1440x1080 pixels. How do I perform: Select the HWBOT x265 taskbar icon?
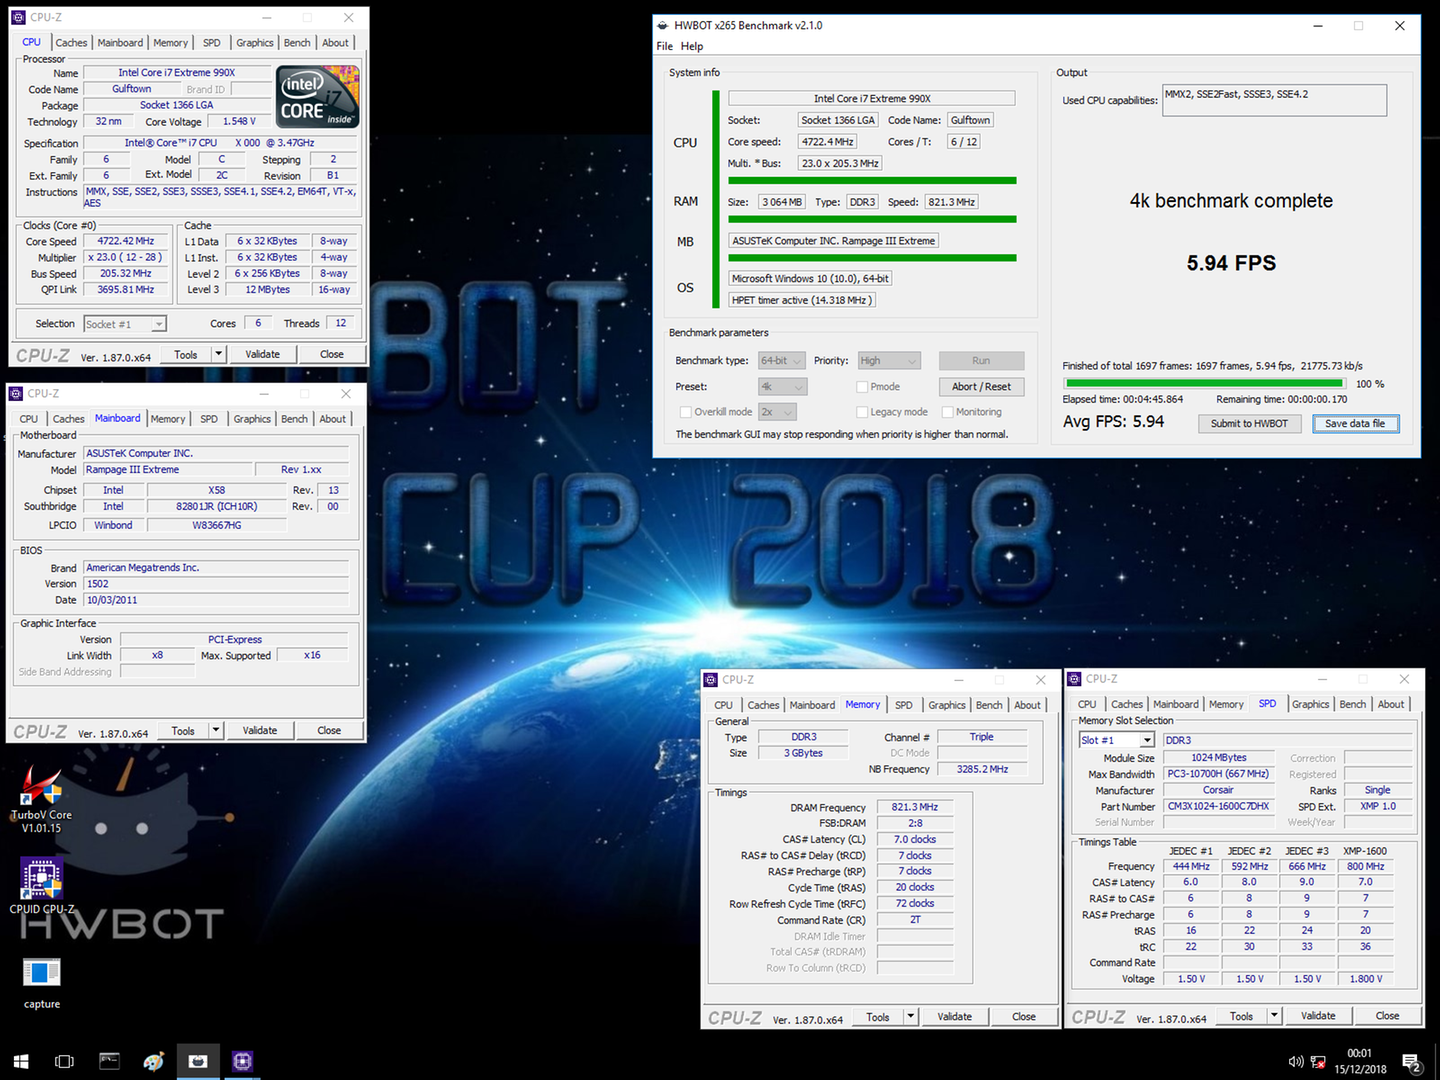coord(198,1061)
